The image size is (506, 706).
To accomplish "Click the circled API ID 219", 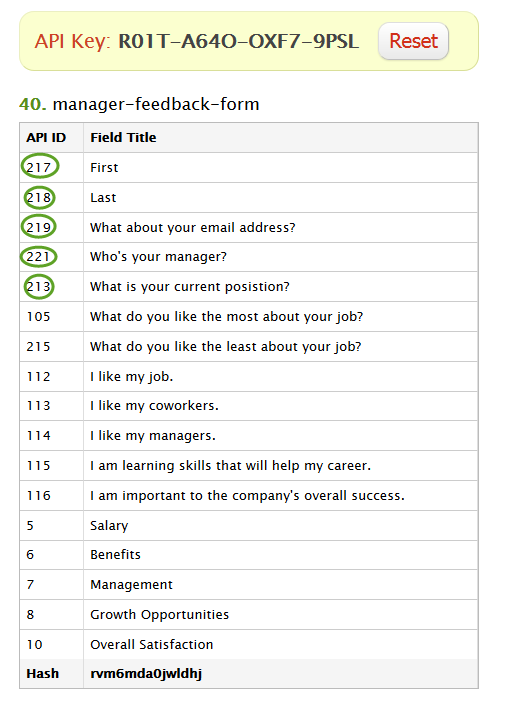I will pyautogui.click(x=39, y=227).
